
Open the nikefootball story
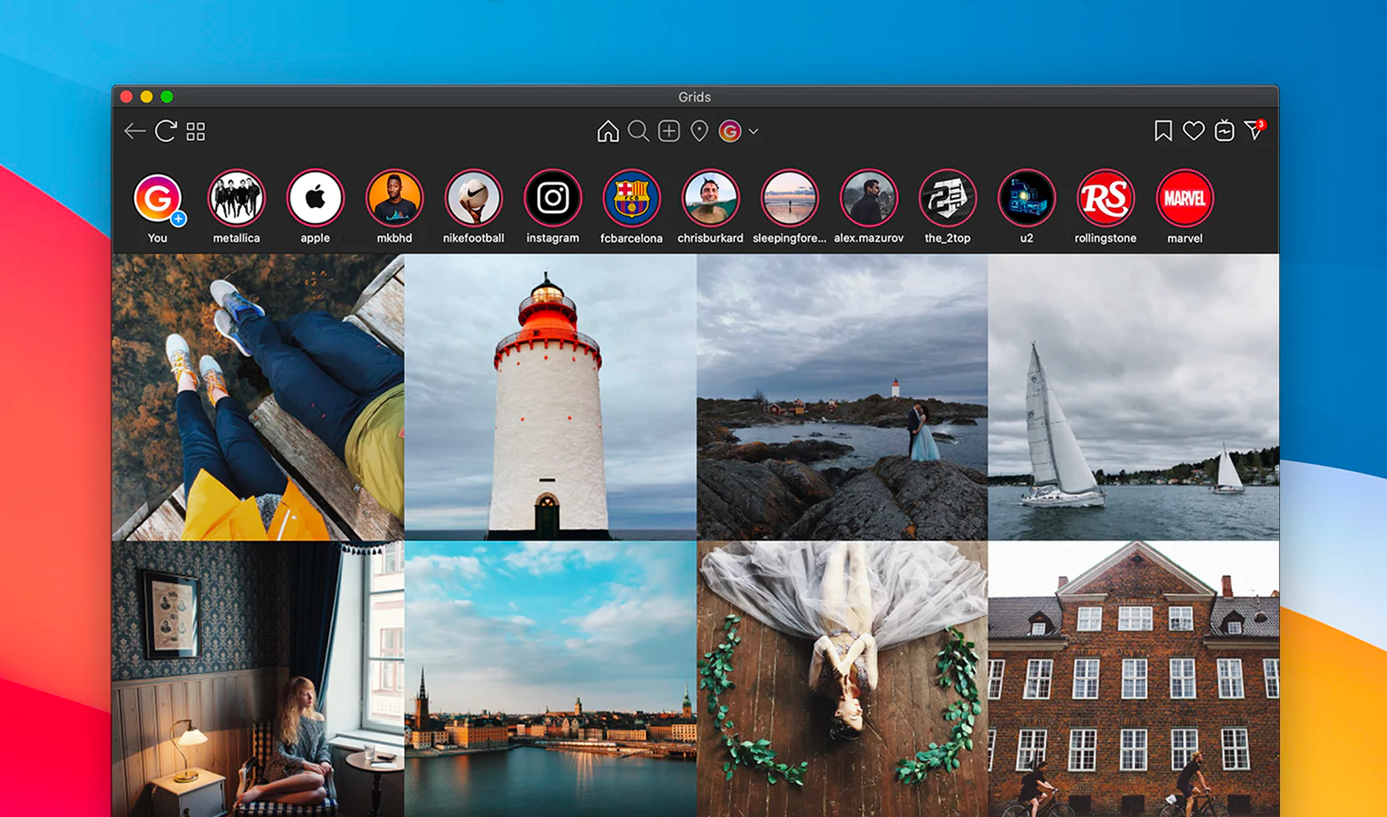474,198
